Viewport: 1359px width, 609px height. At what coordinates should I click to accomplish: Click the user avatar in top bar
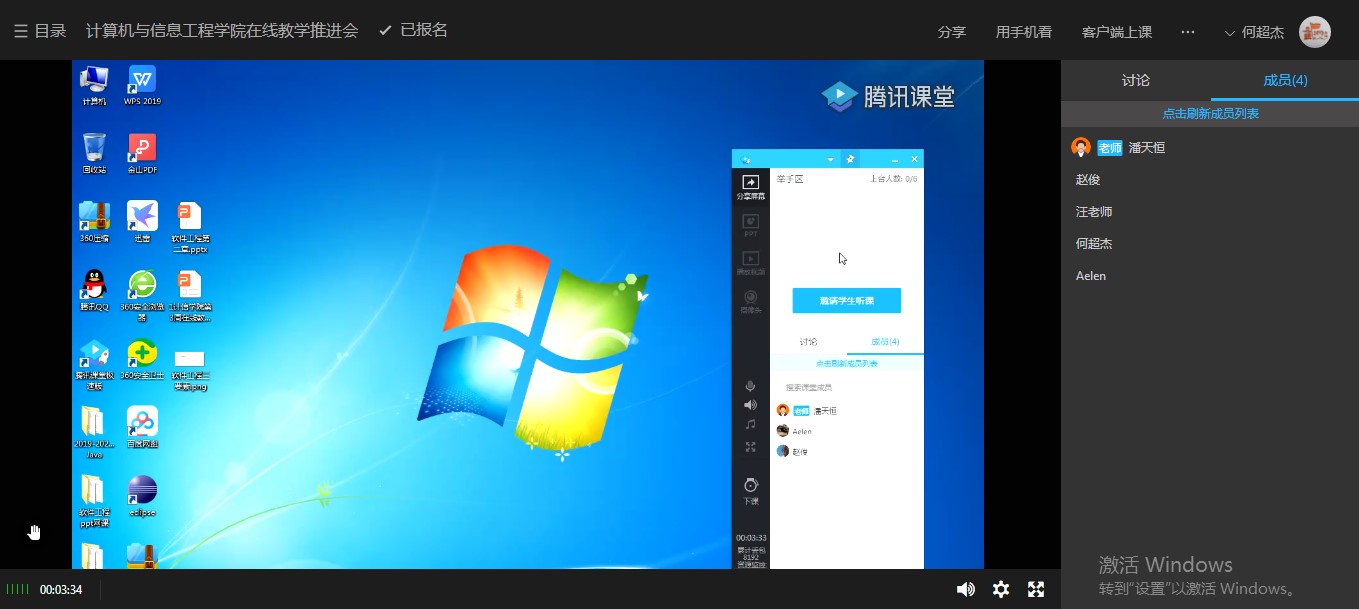1315,32
